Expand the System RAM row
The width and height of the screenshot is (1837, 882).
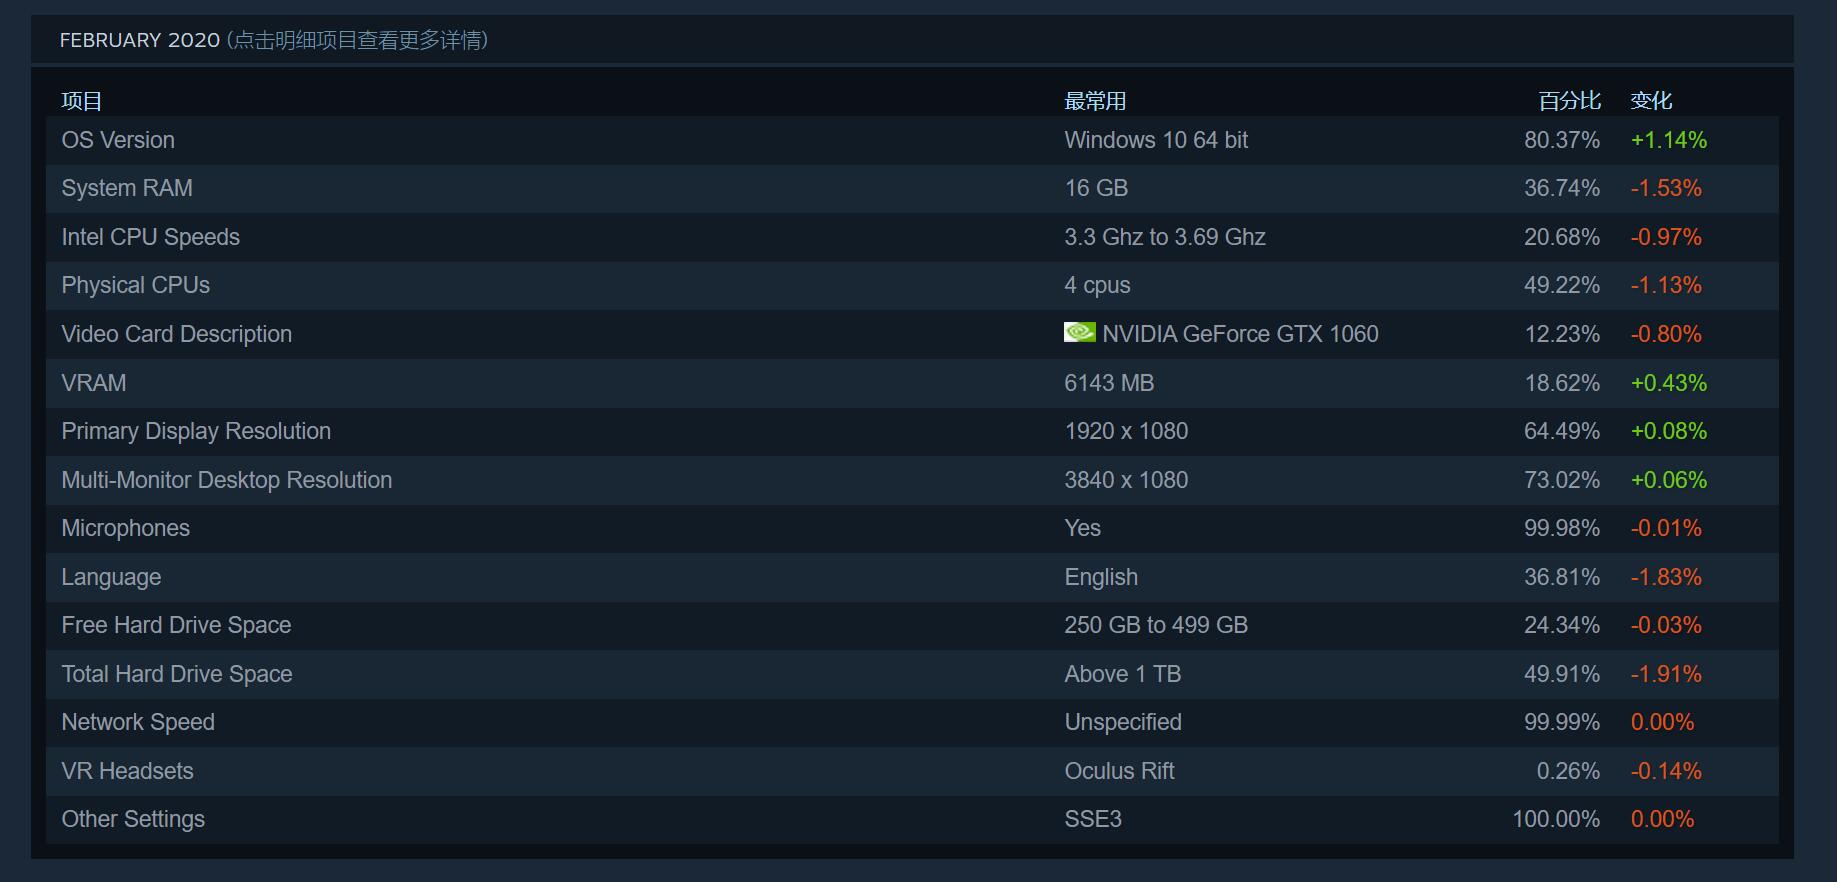point(127,188)
